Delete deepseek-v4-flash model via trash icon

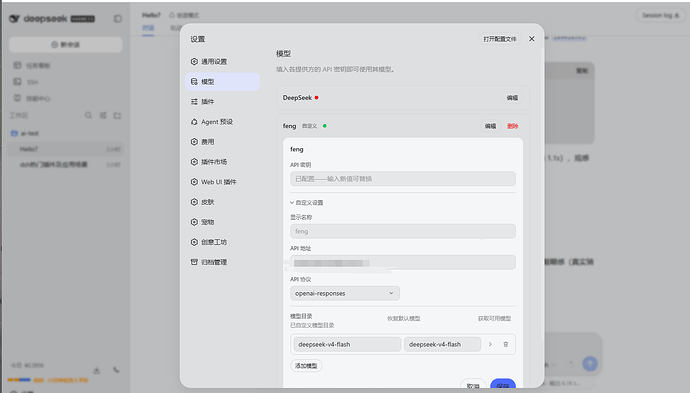506,344
